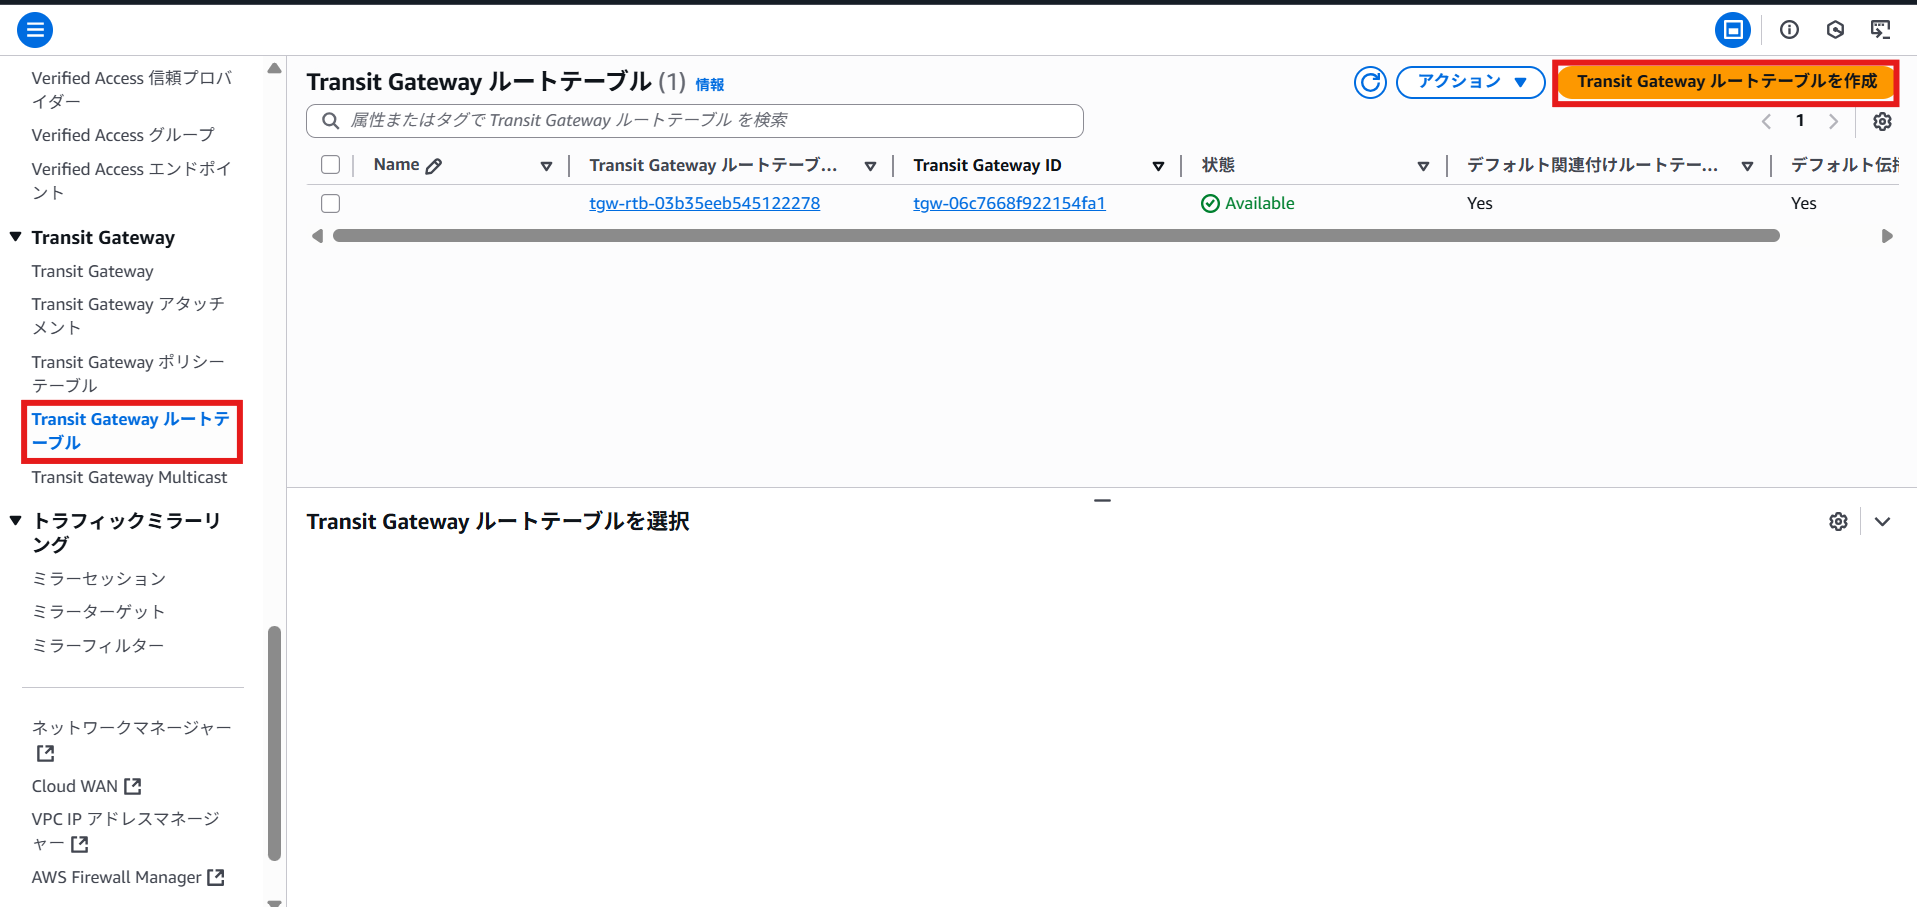This screenshot has width=1917, height=907.
Task: Open Transit Gateway ルートテーブル in sidebar
Action: [131, 431]
